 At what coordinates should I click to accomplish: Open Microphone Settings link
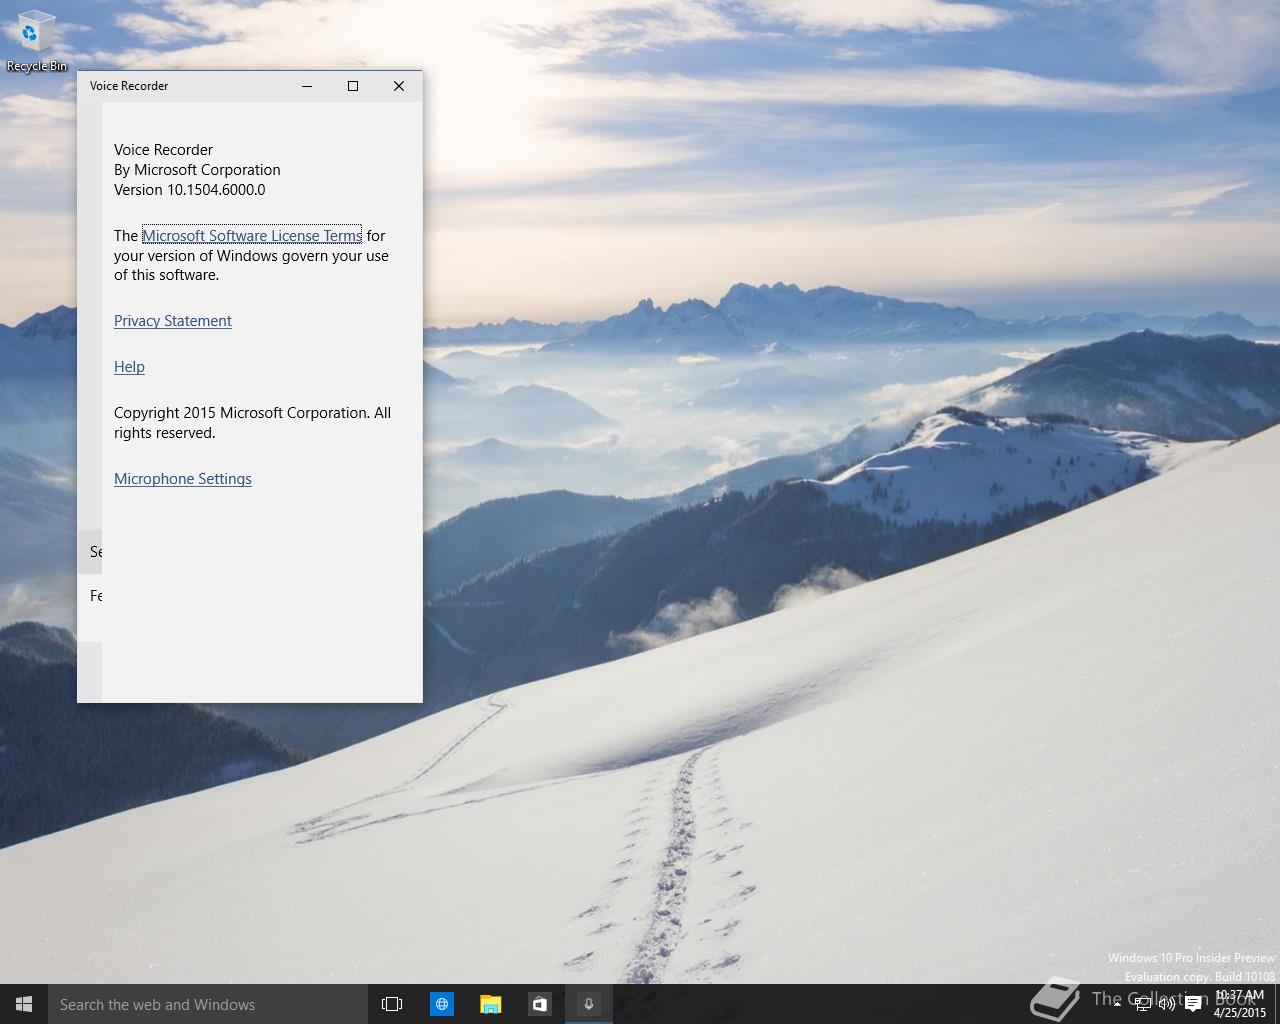tap(183, 479)
